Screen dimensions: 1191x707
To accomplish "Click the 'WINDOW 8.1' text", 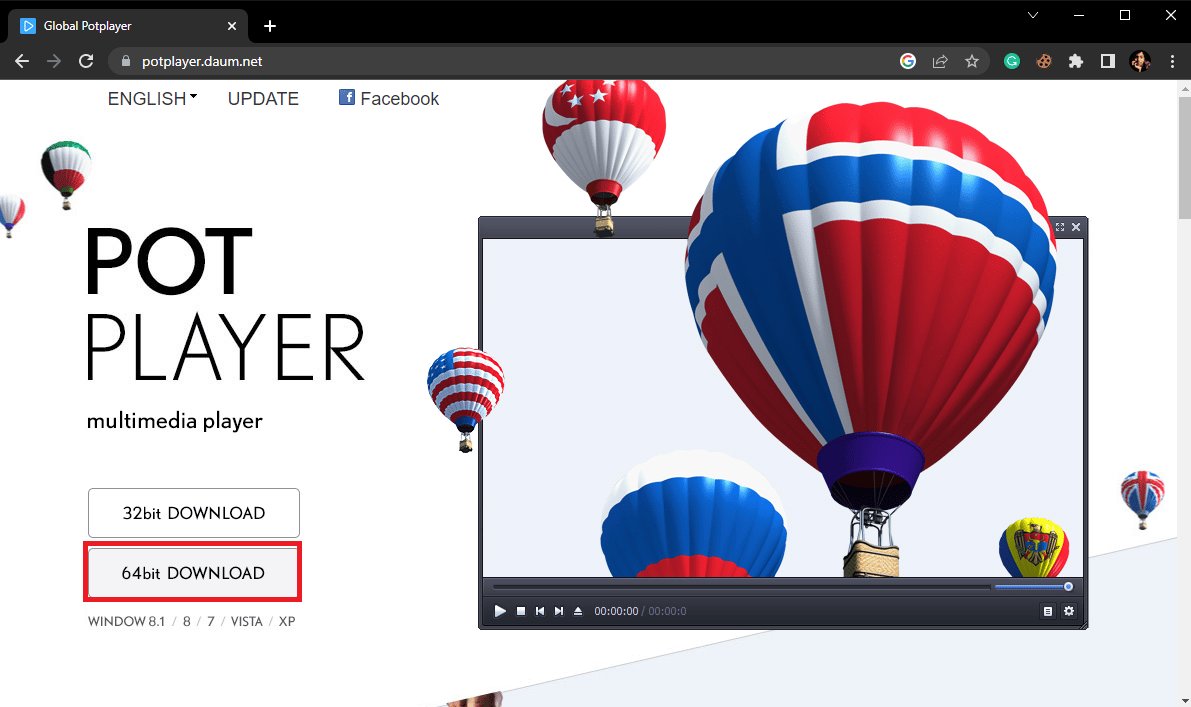I will tap(126, 621).
